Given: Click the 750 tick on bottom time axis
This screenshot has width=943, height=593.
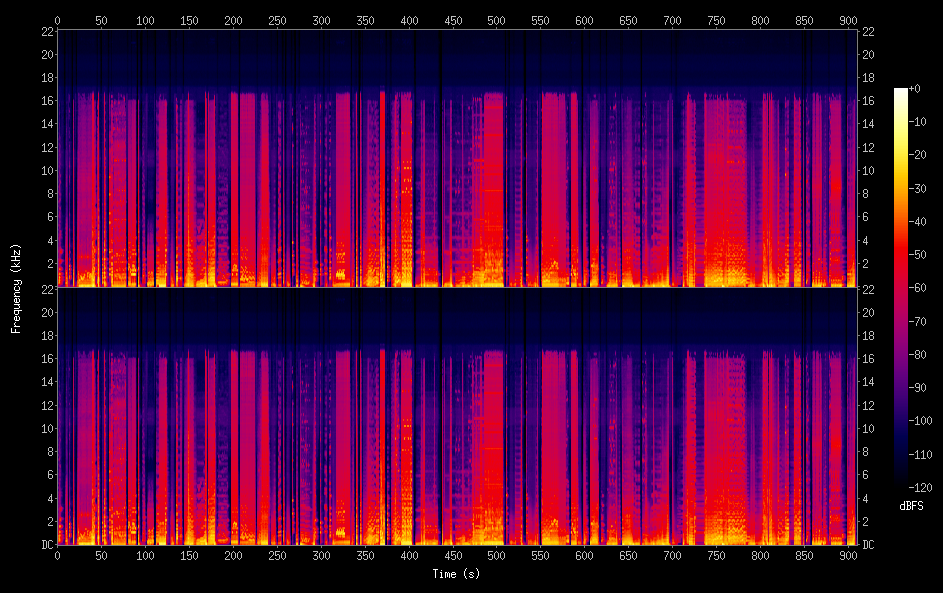Looking at the screenshot, I should click(716, 555).
